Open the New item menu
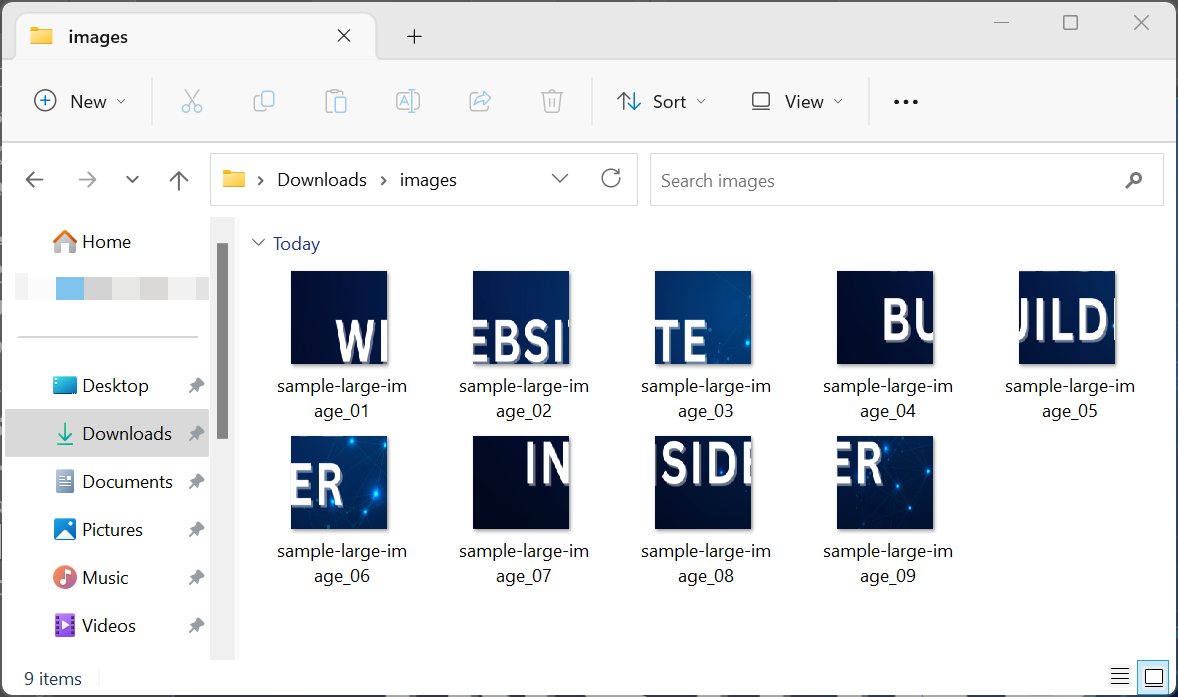1178x697 pixels. pos(80,101)
